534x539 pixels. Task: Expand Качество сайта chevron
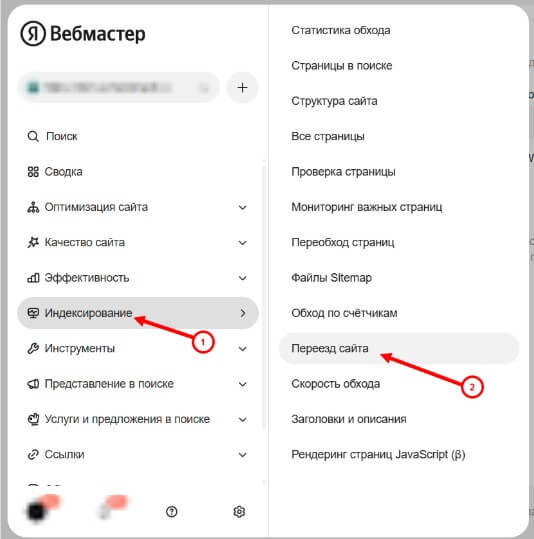(242, 243)
